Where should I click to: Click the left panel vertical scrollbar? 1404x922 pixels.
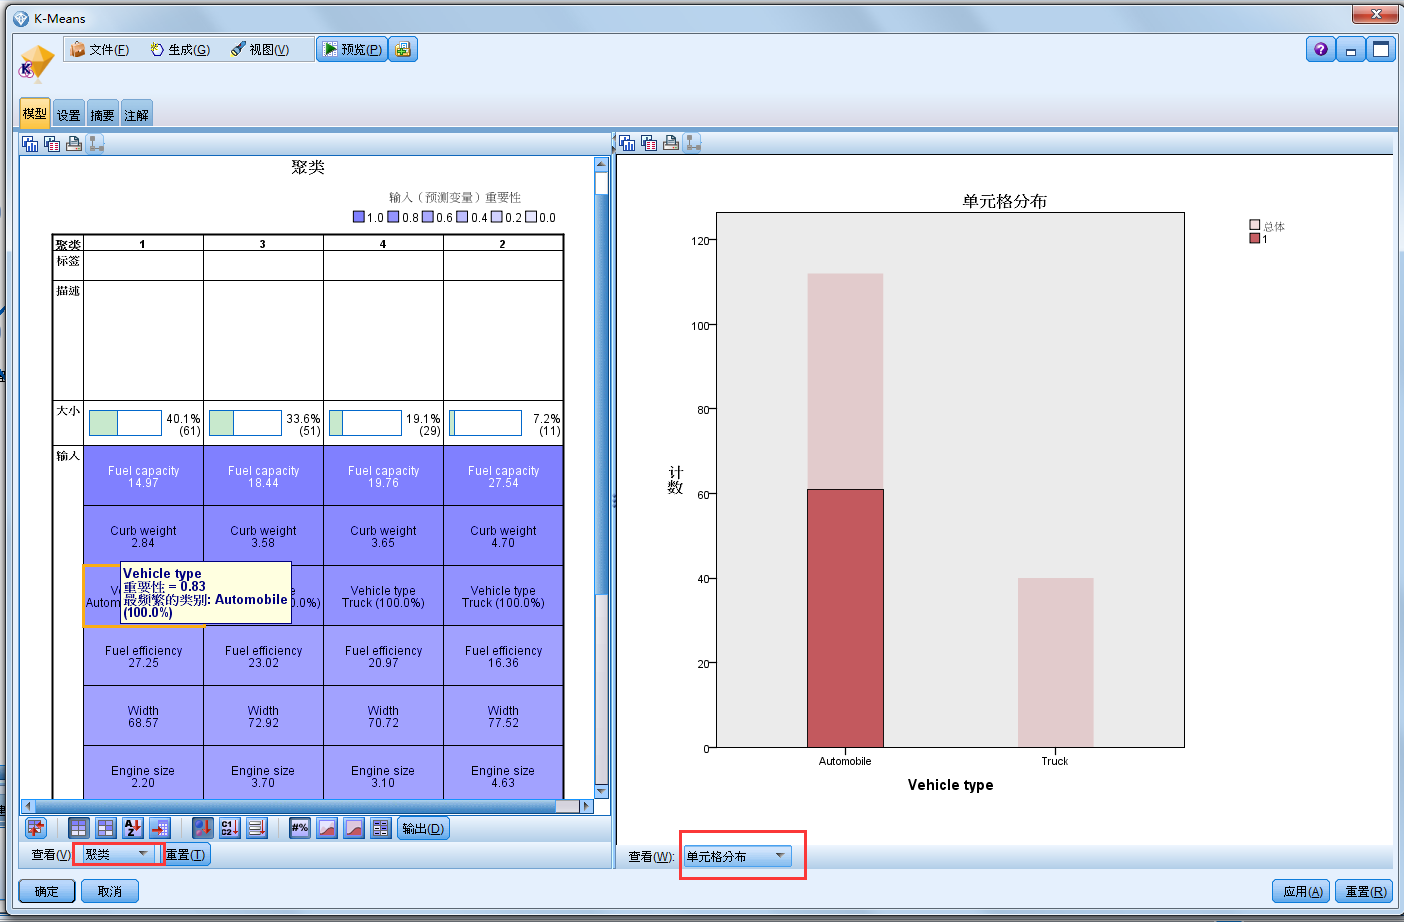point(601,478)
